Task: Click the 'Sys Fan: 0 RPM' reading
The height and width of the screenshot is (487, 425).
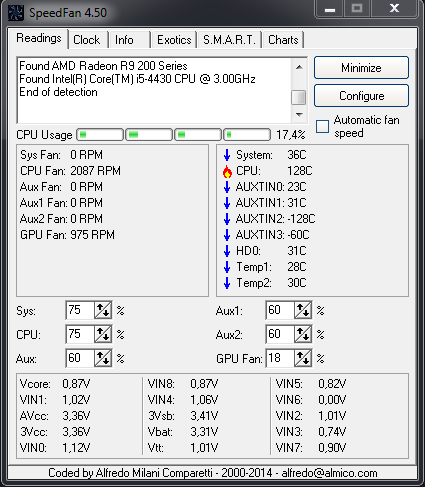Action: pyautogui.click(x=61, y=155)
